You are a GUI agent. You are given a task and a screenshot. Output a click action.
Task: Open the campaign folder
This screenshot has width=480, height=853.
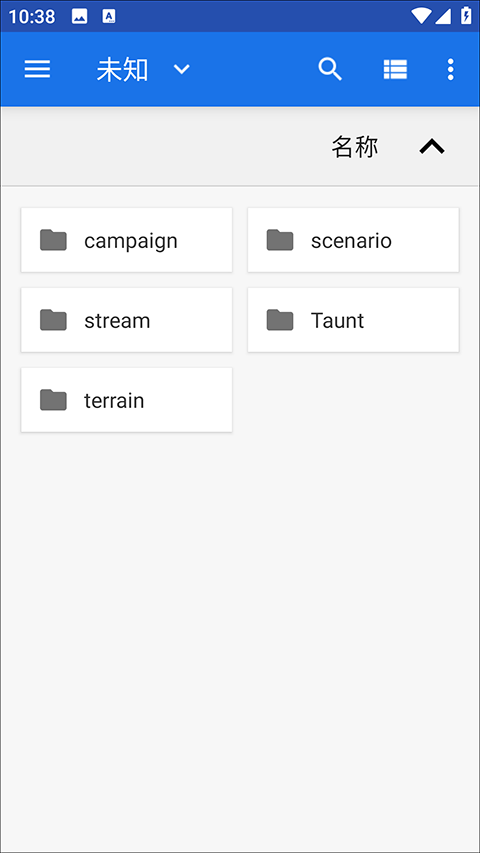(127, 240)
